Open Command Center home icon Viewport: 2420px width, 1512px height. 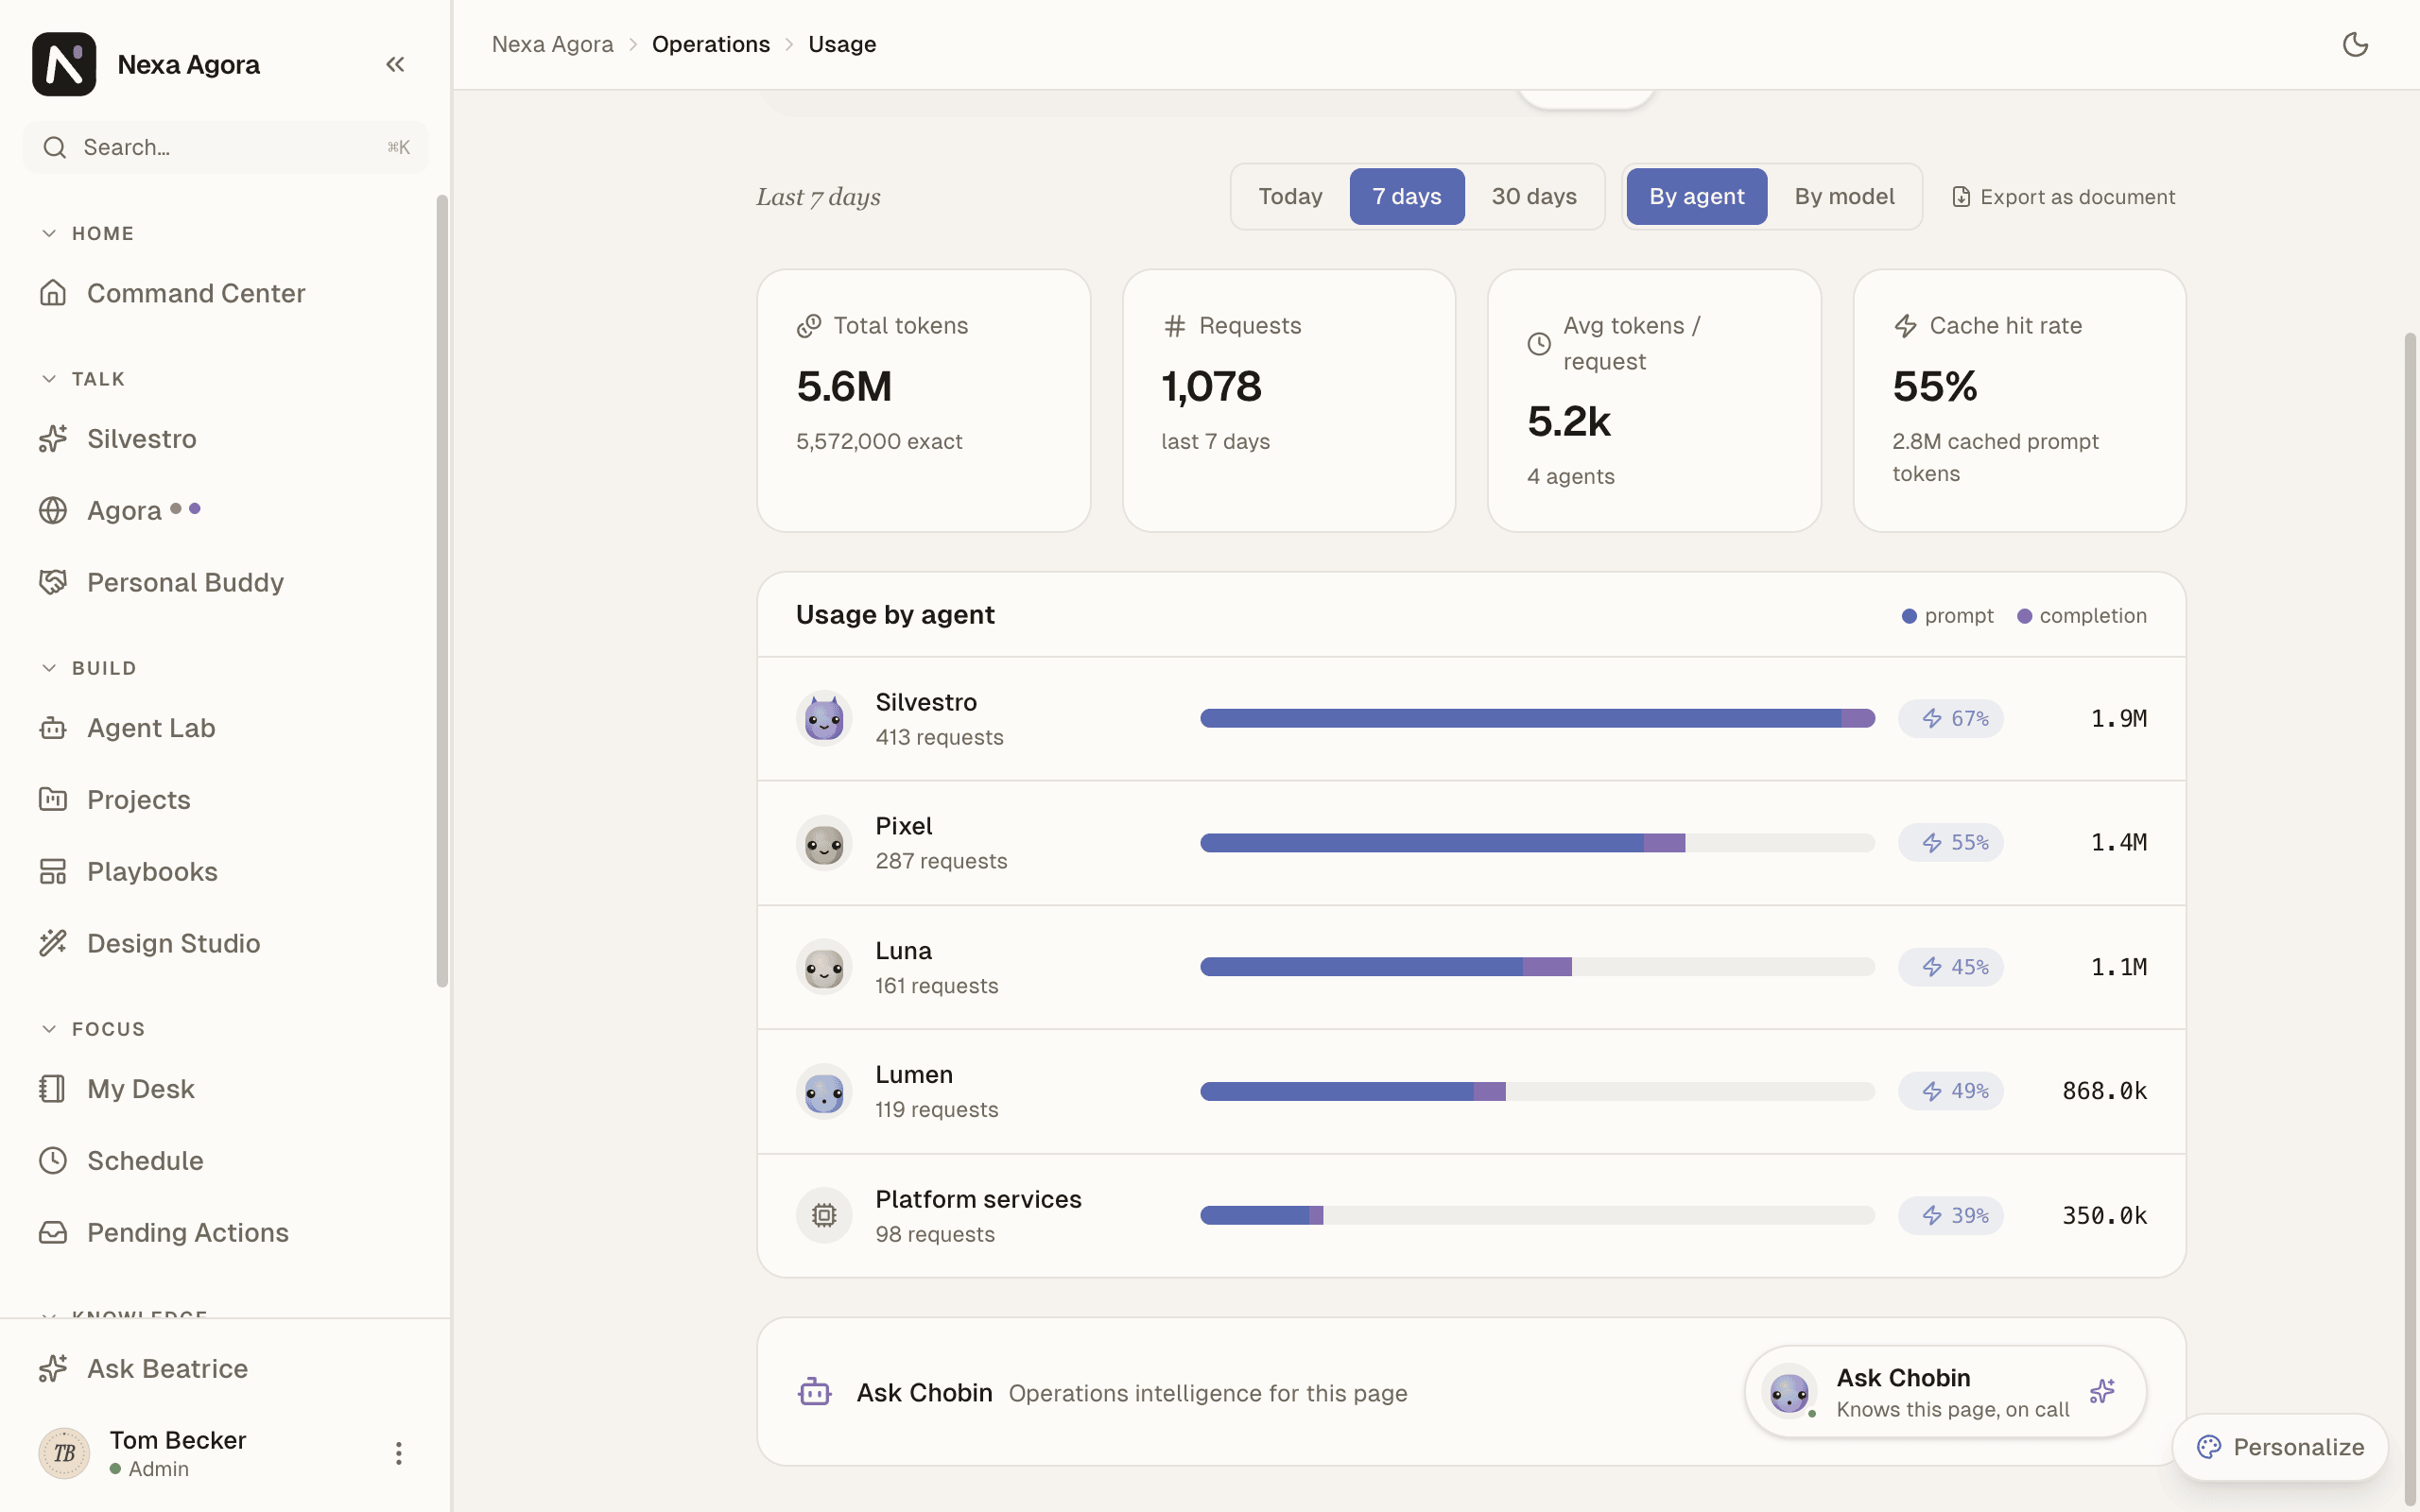pos(53,293)
